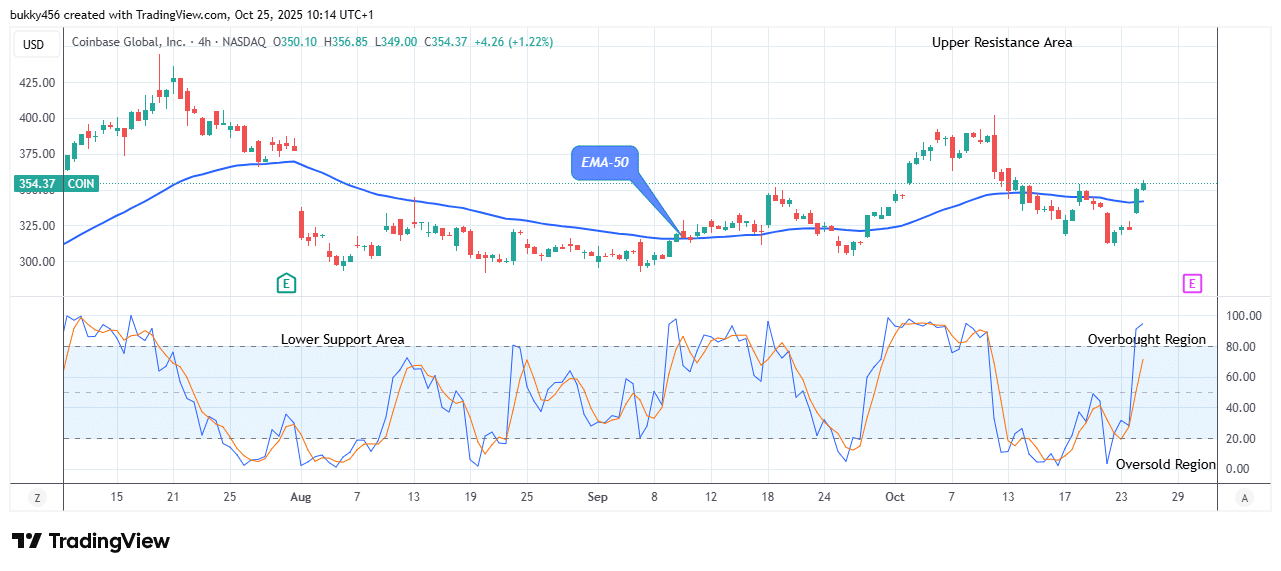Click the purple upcoming earnings E marker
Screen dimensions: 1281x571
coord(1192,284)
